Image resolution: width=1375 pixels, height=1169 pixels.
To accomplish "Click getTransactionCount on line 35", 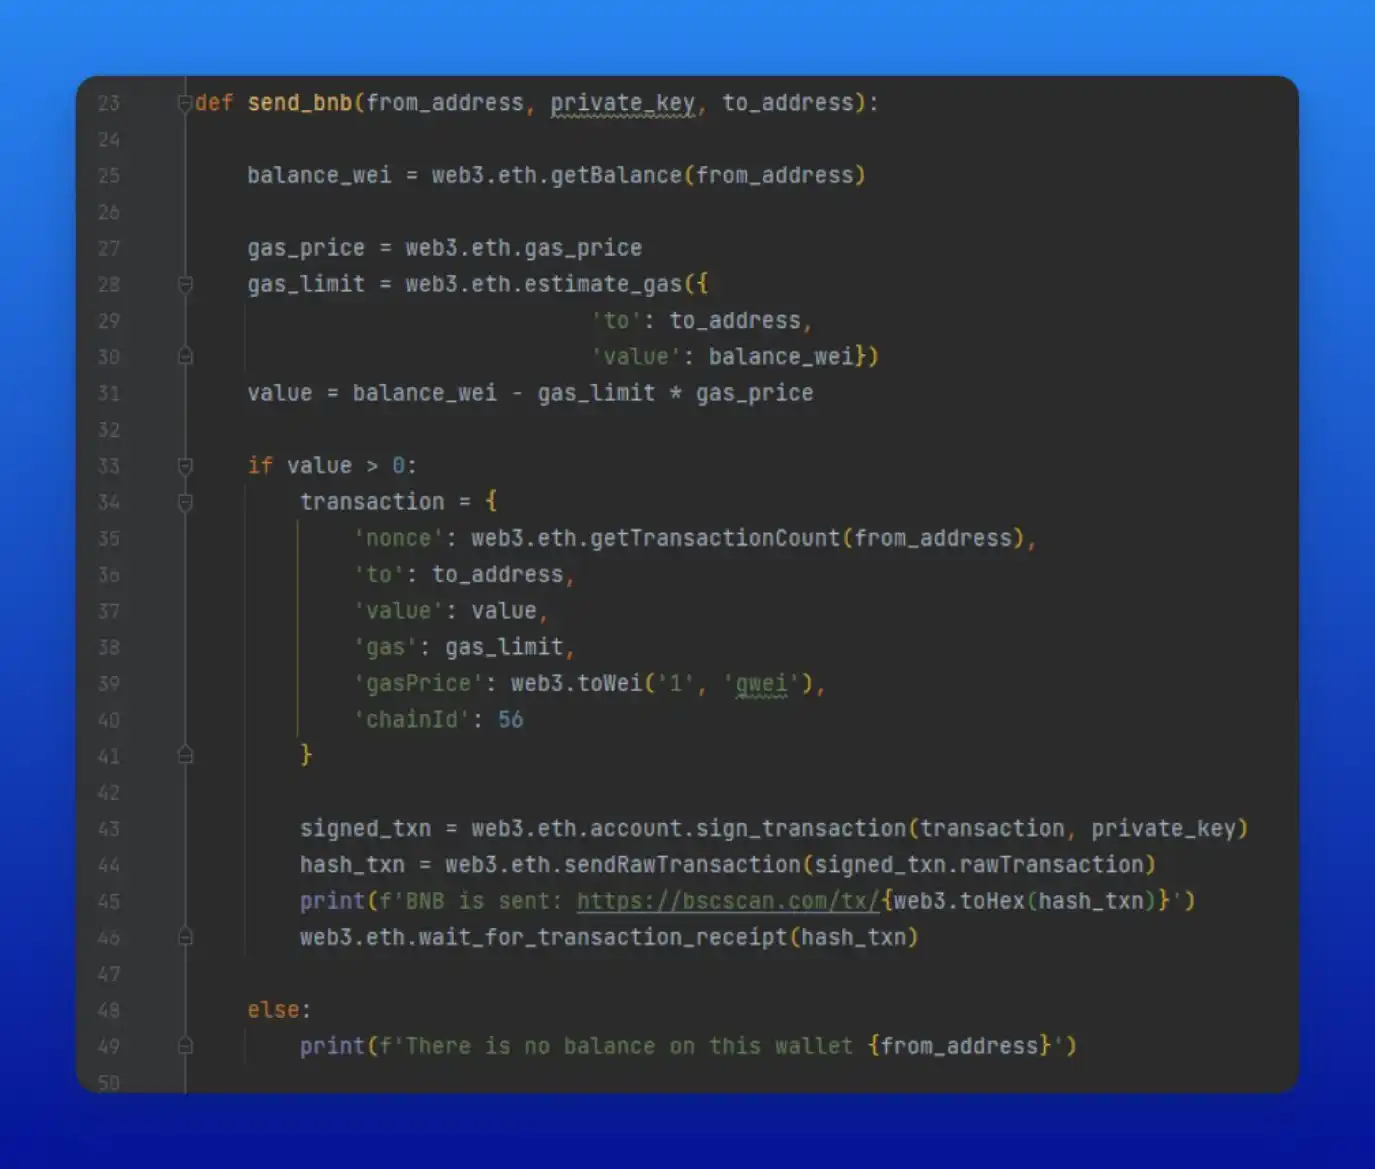I will (715, 538).
